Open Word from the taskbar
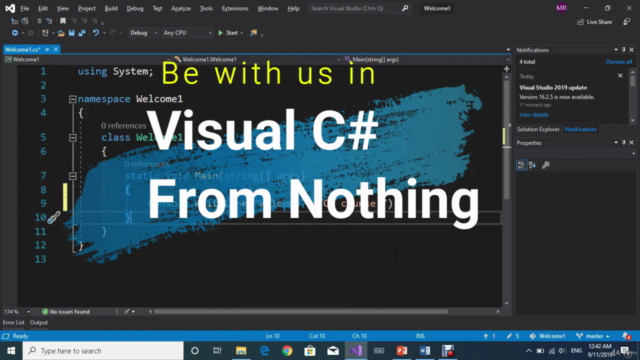The width and height of the screenshot is (640, 360). pyautogui.click(x=424, y=351)
